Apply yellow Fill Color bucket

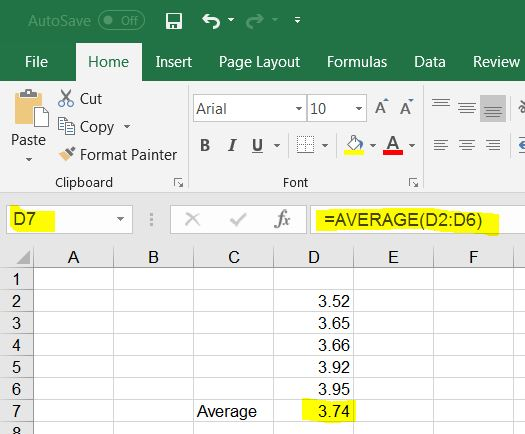(354, 145)
